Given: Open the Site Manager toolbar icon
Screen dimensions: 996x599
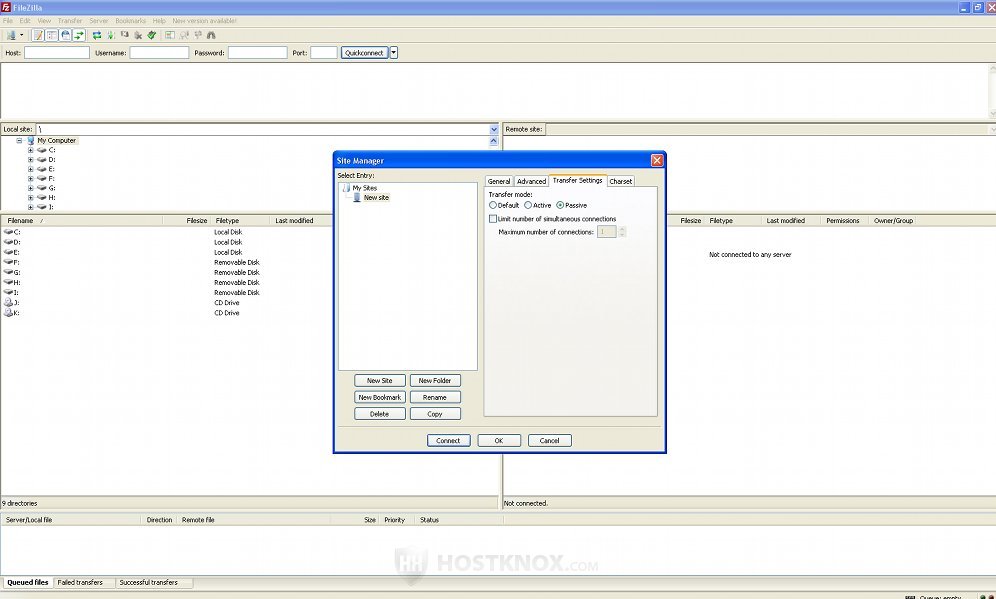Looking at the screenshot, I should (11, 36).
